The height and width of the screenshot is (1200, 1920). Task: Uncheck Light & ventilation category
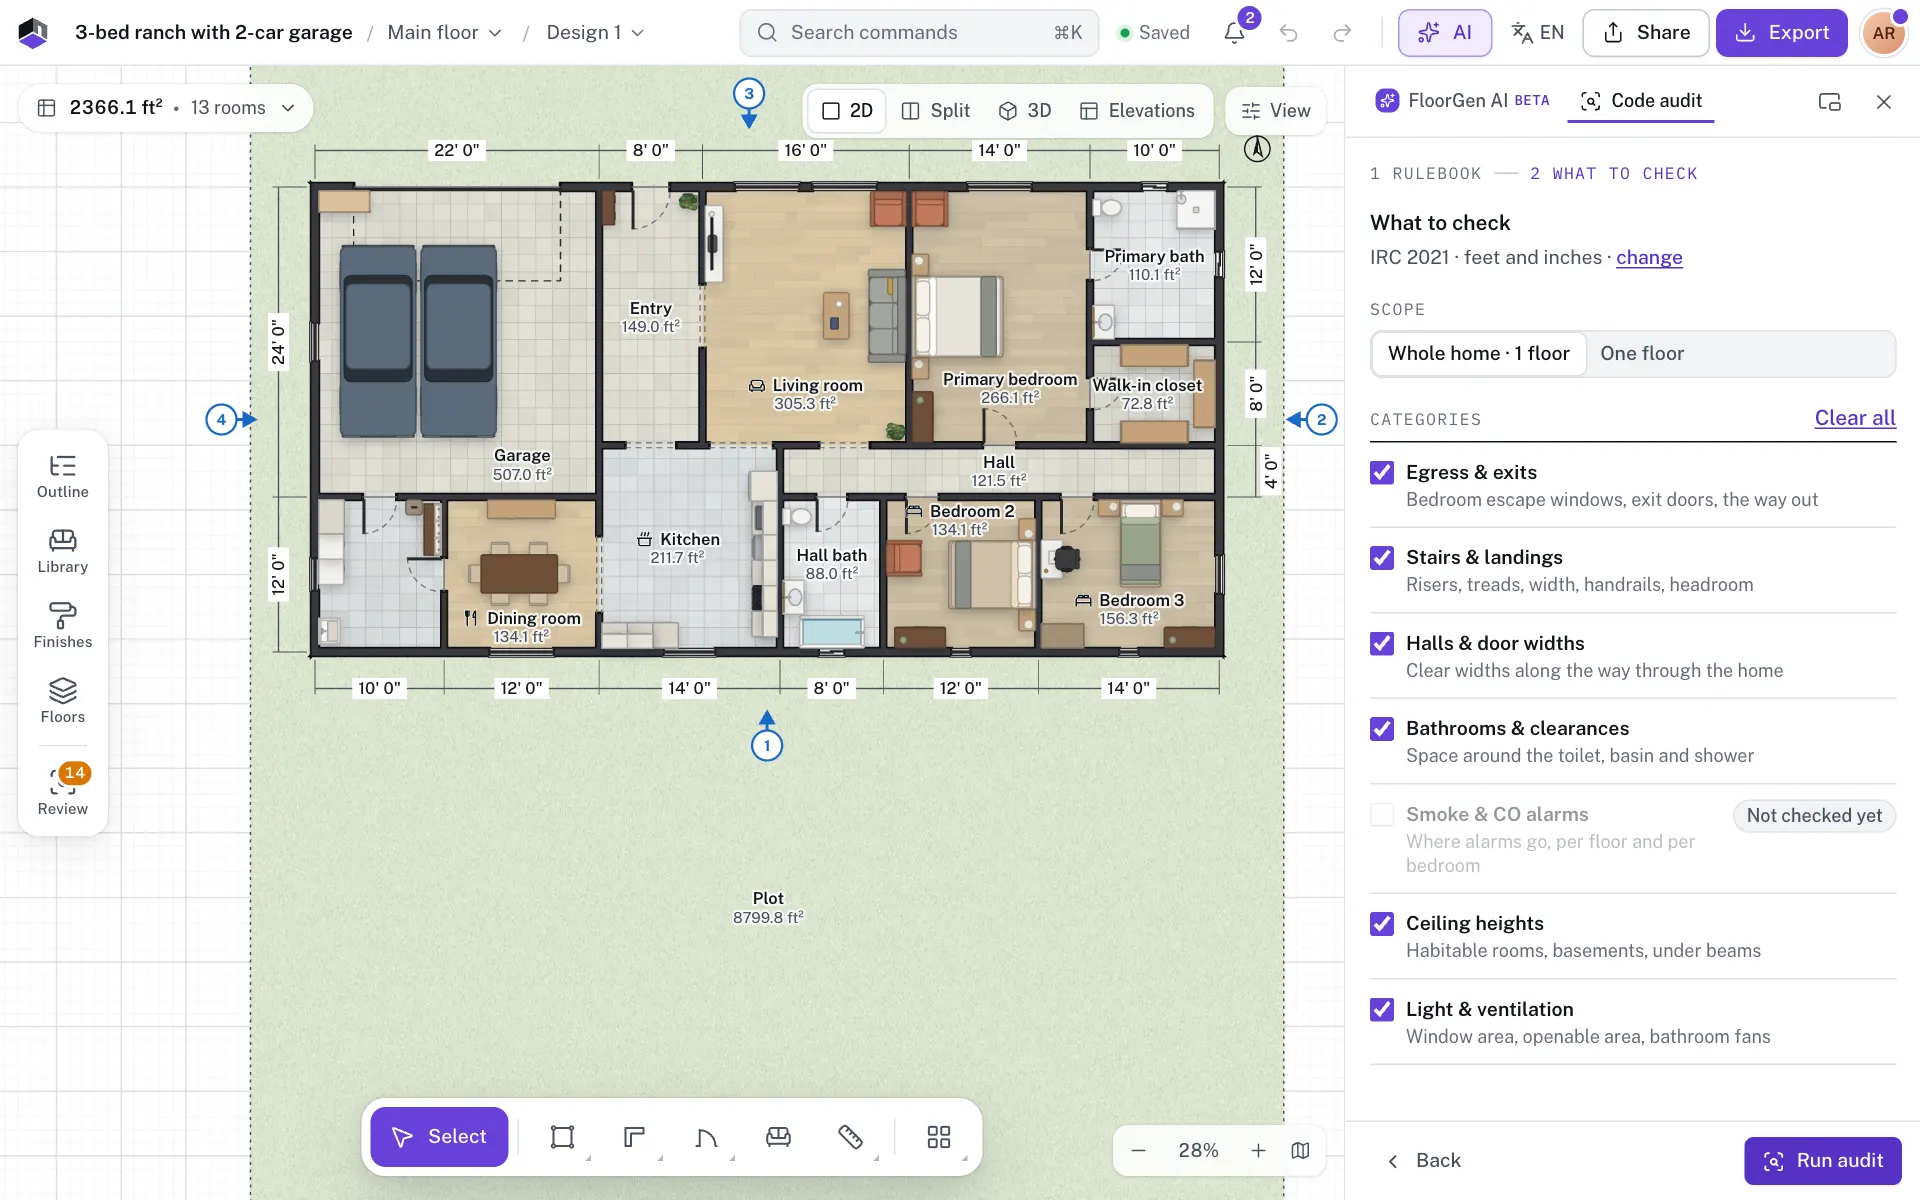(1382, 1009)
